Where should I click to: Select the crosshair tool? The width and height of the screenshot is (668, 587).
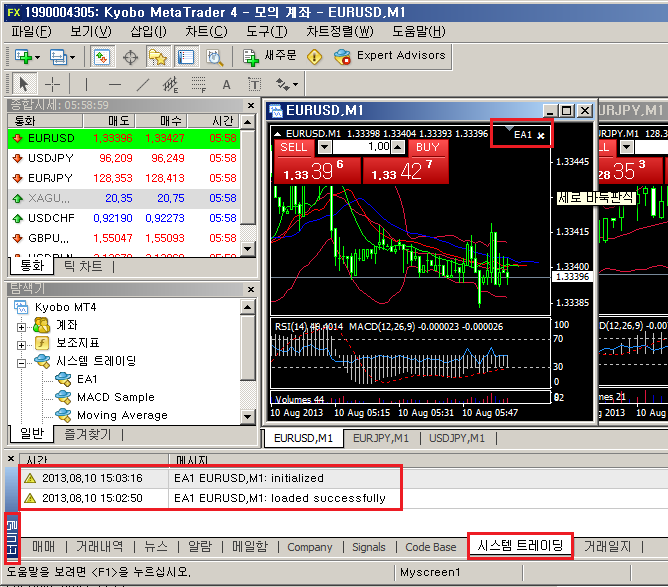[52, 84]
